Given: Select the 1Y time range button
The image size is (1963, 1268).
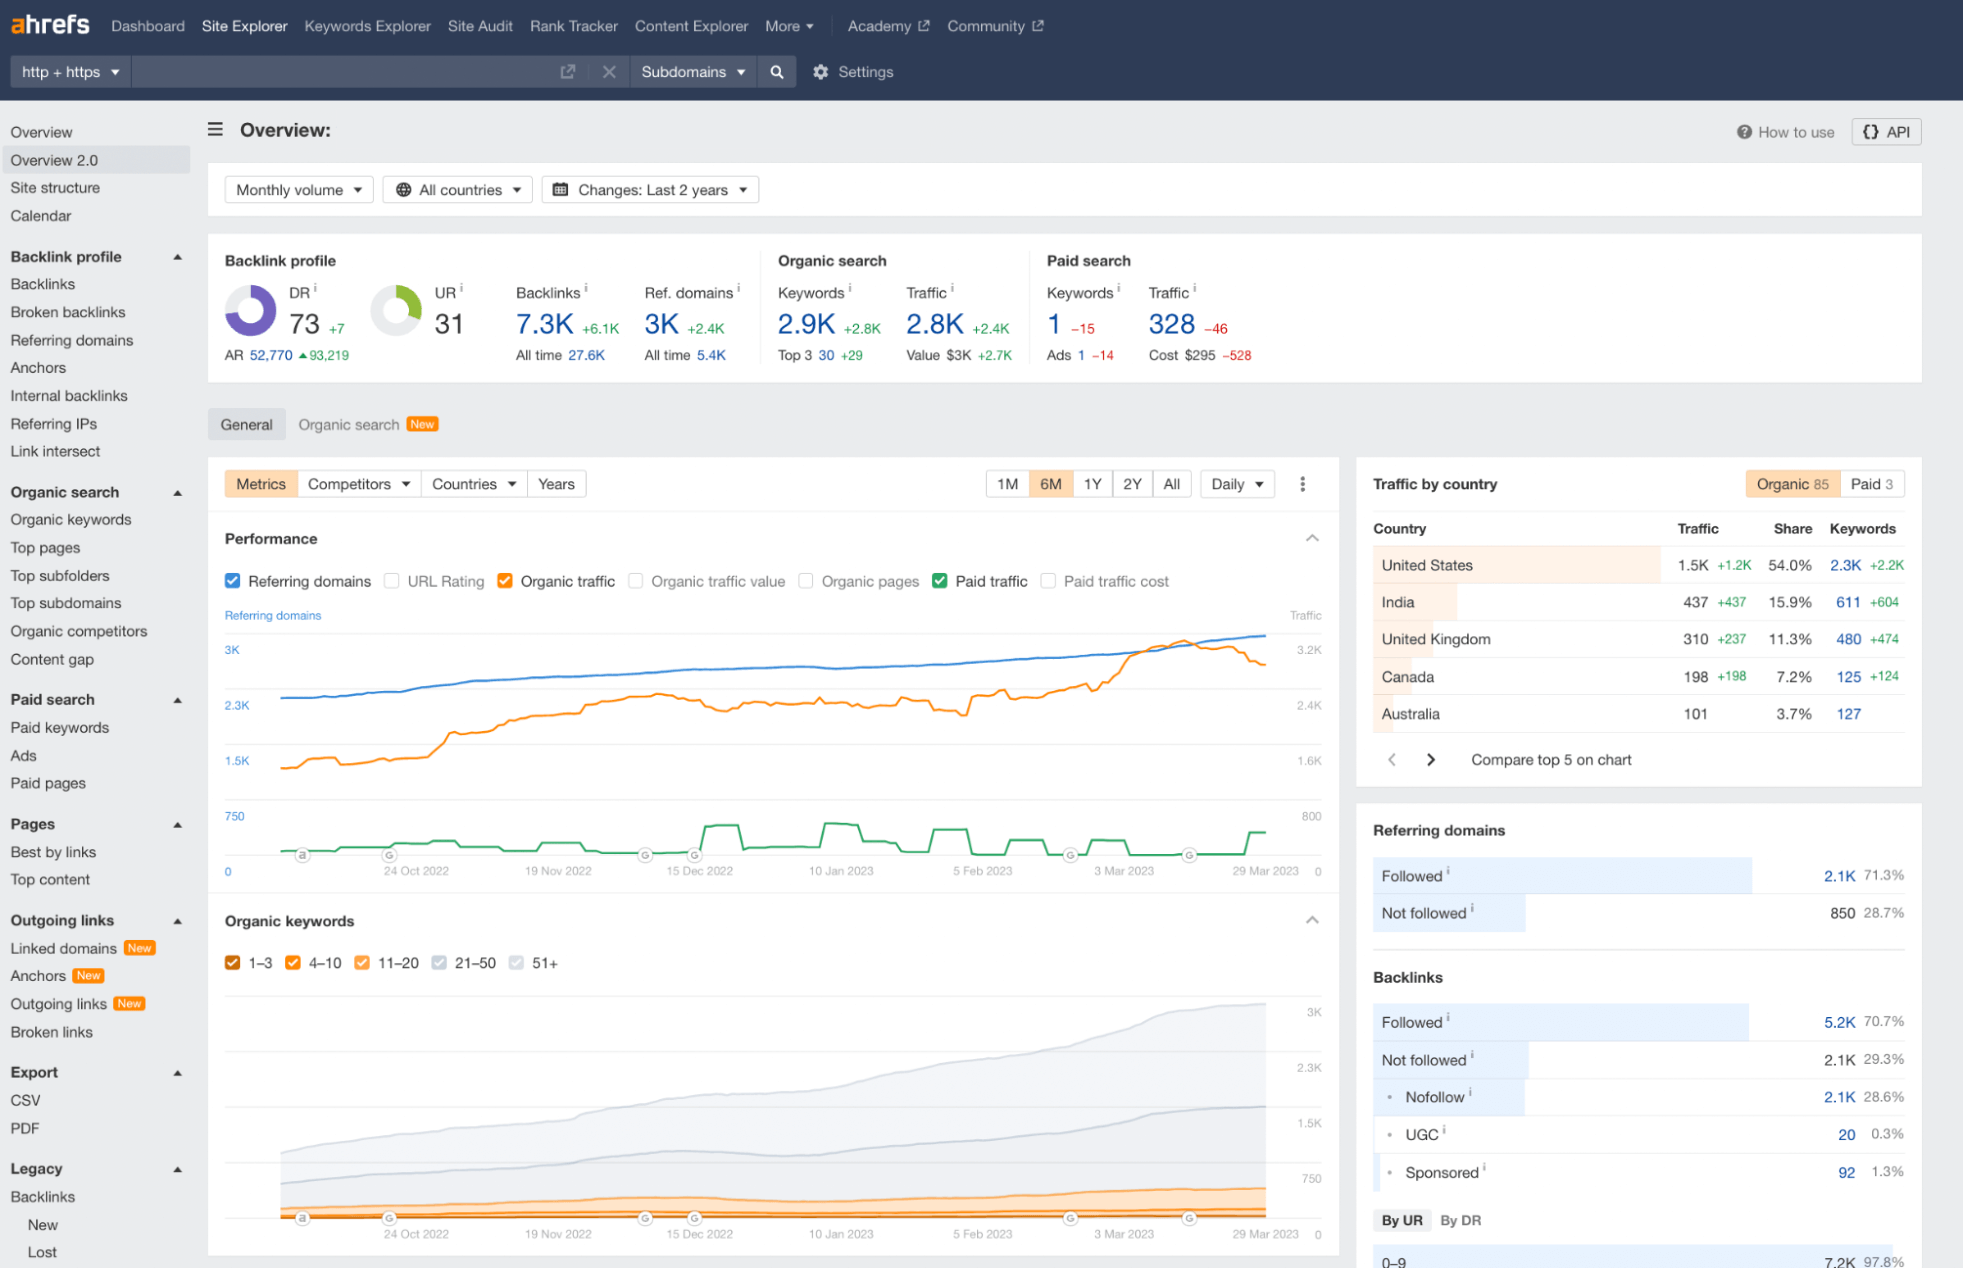Looking at the screenshot, I should coord(1092,484).
